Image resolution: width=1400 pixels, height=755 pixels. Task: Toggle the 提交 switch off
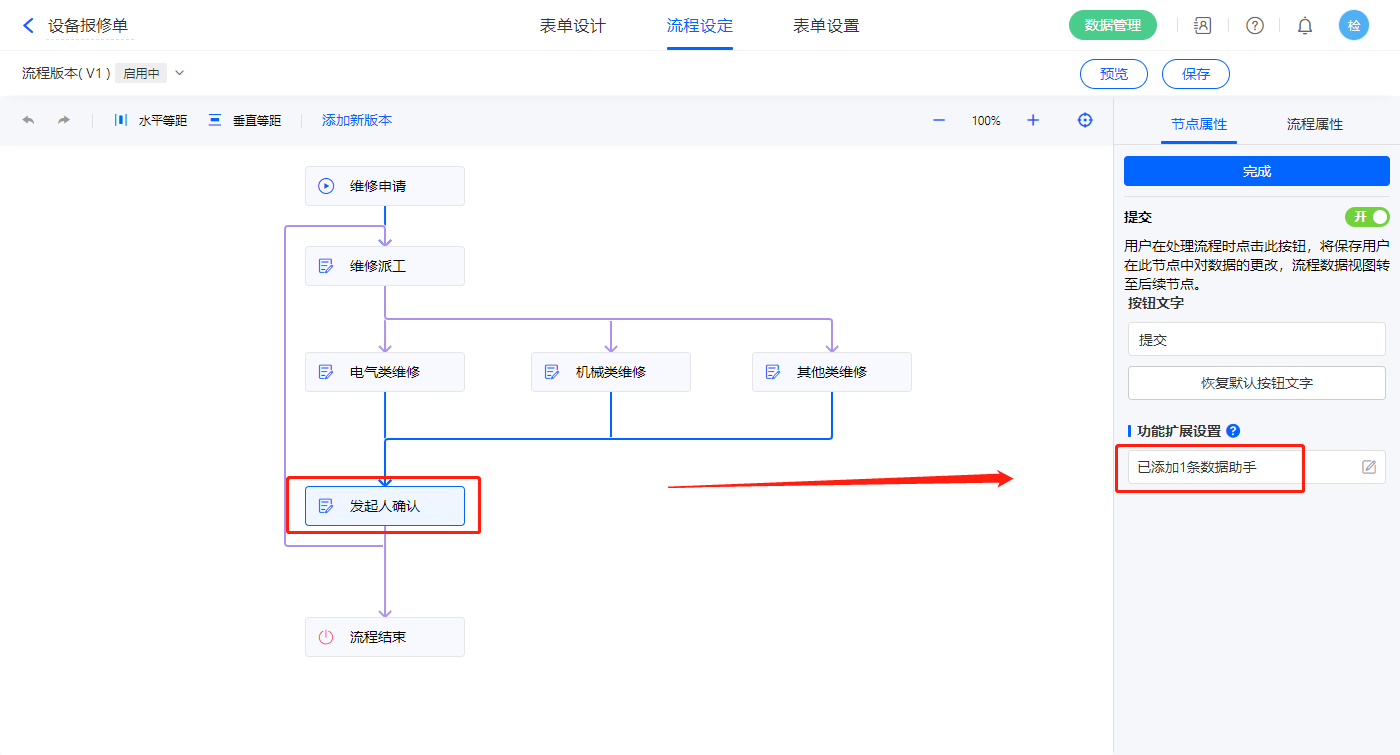(1367, 217)
